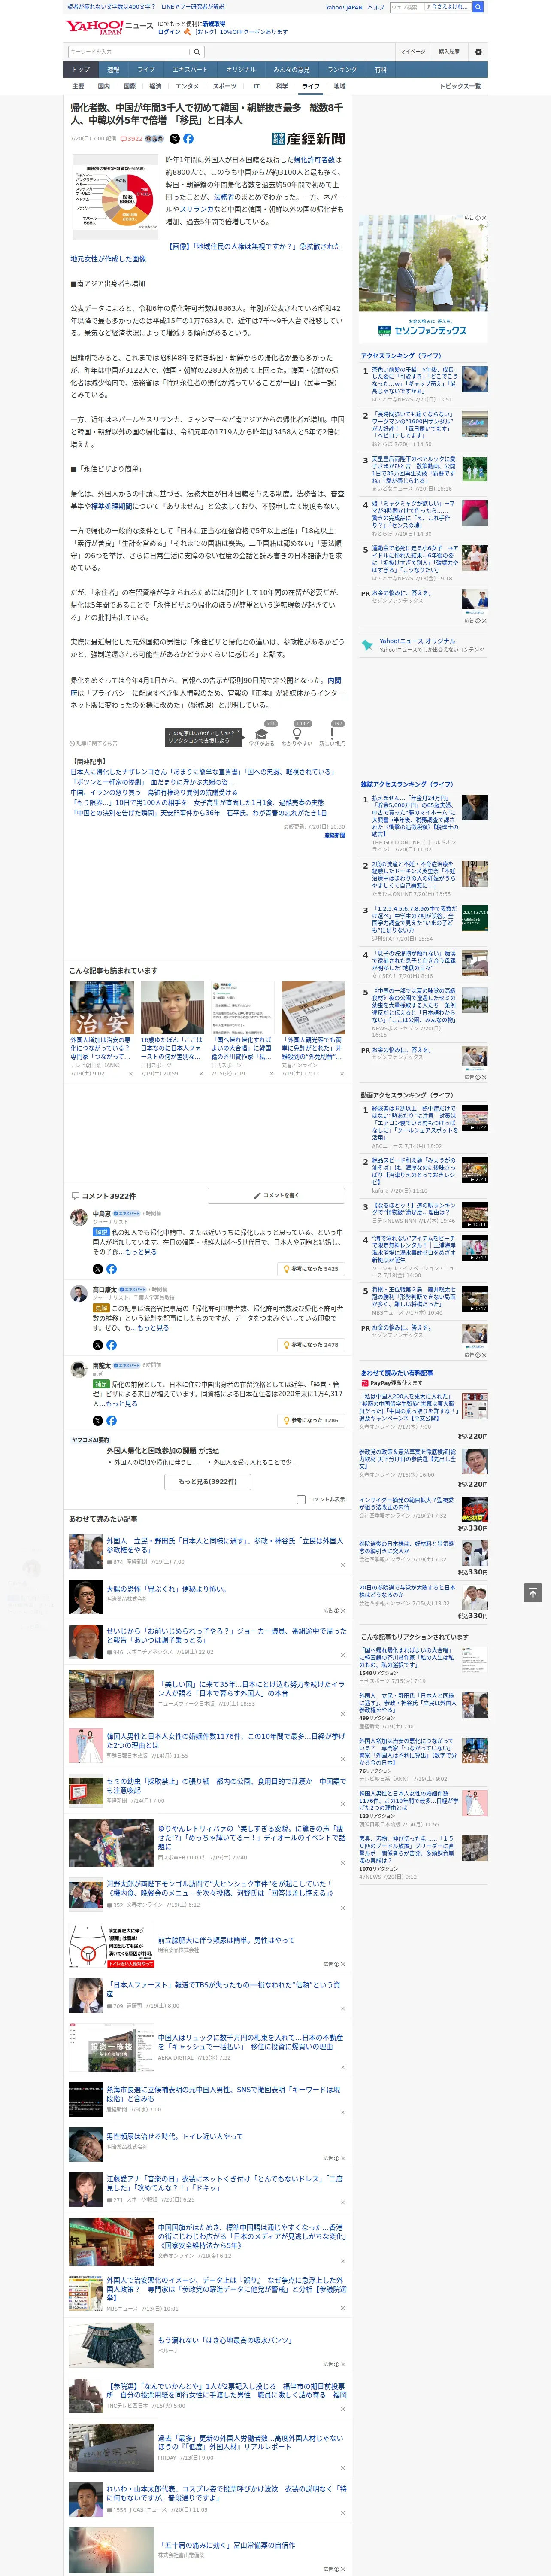
Task: Click the わかりやすい lightbulb reaction
Action: (x=296, y=734)
